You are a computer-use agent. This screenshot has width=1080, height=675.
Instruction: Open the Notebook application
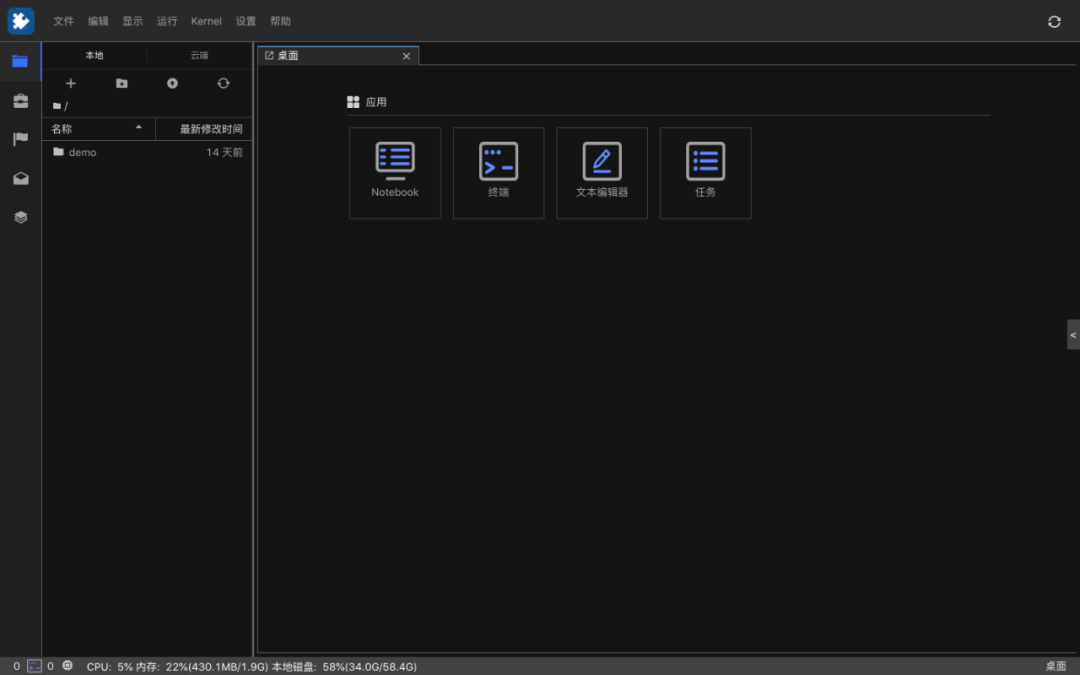[x=395, y=173]
